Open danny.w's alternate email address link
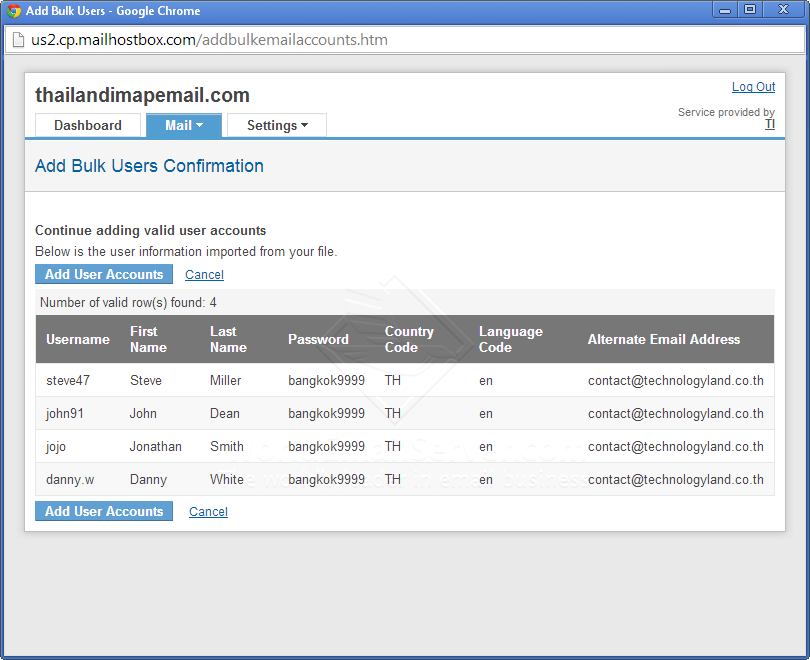 (675, 479)
